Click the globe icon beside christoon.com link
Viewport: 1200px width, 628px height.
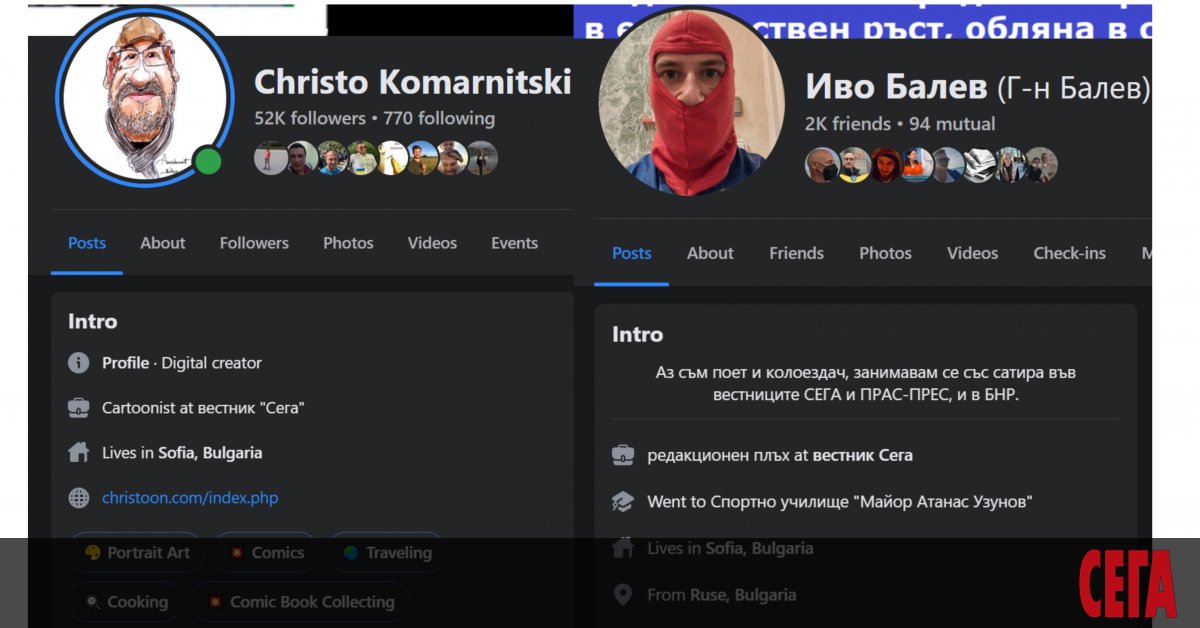coord(78,498)
